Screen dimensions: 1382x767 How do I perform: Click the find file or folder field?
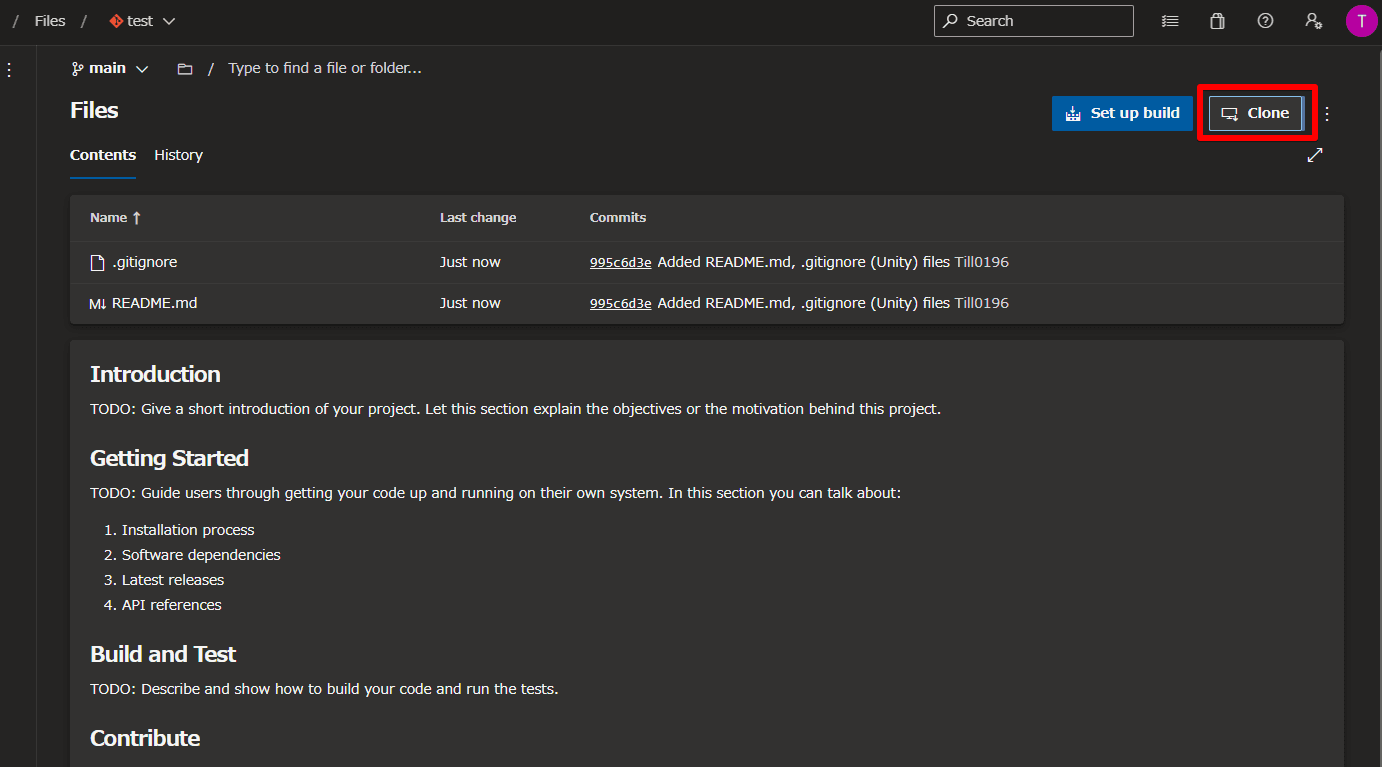[x=325, y=69]
